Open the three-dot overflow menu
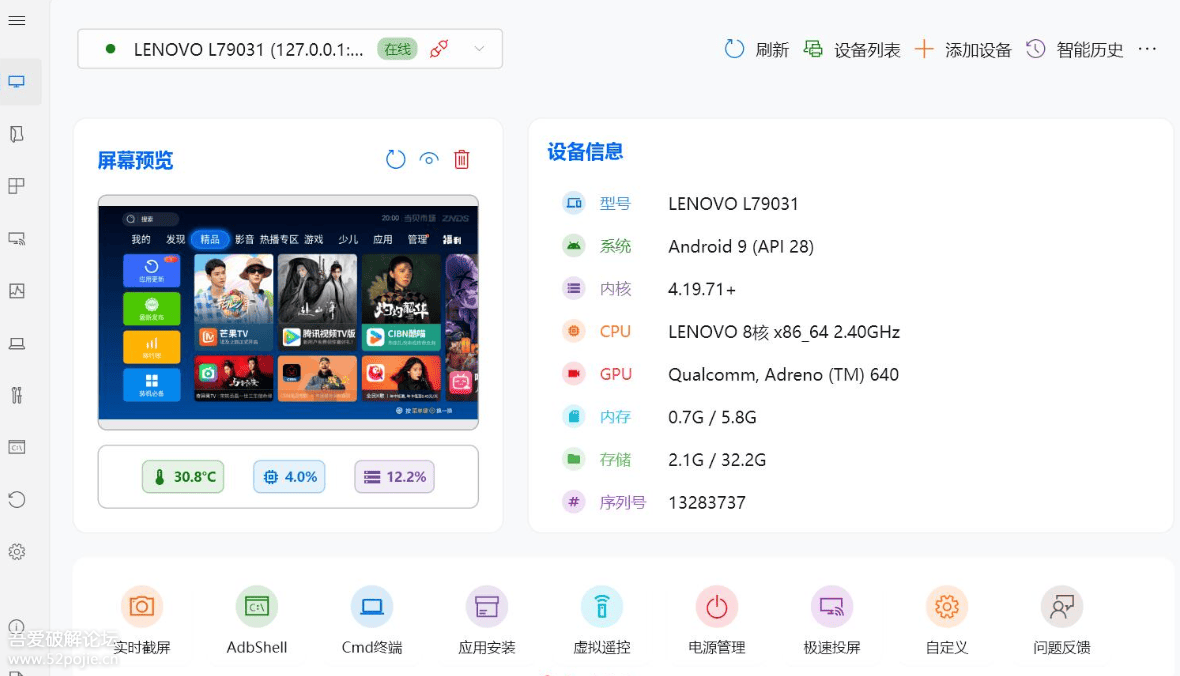The height and width of the screenshot is (676, 1180). tap(1147, 49)
